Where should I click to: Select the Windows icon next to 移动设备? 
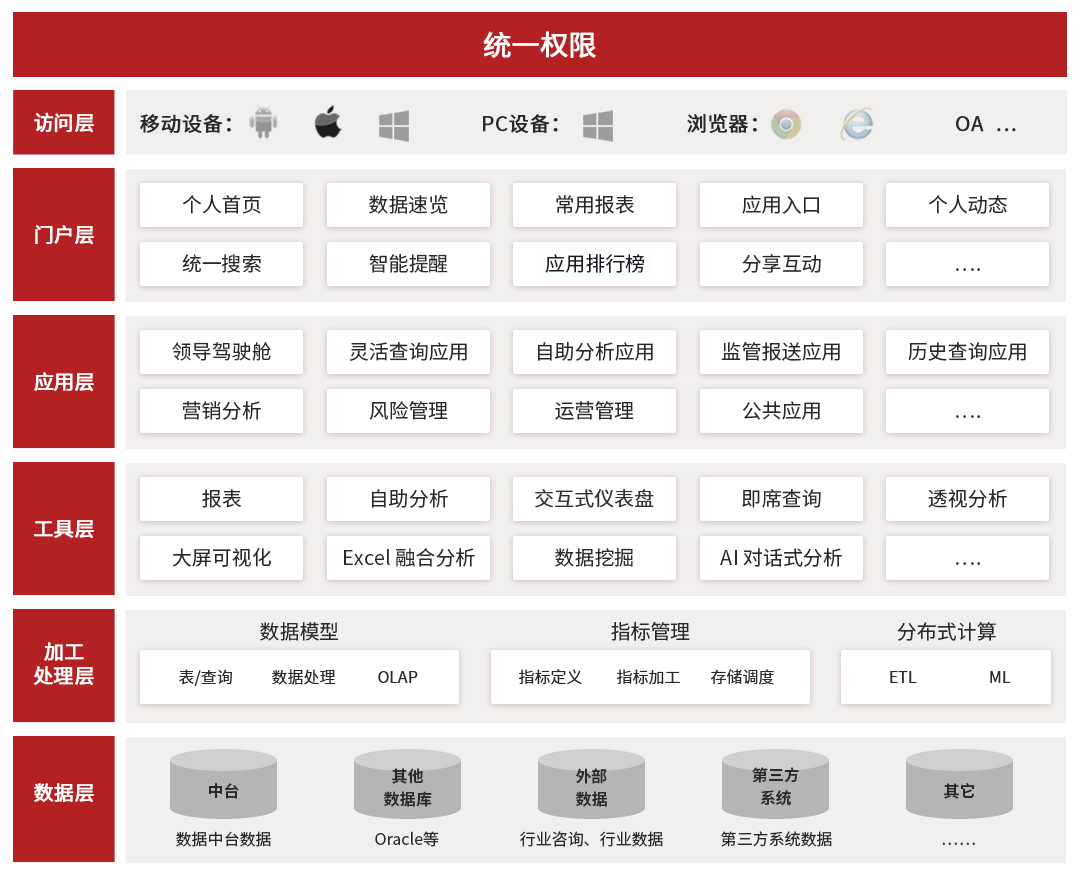(396, 124)
